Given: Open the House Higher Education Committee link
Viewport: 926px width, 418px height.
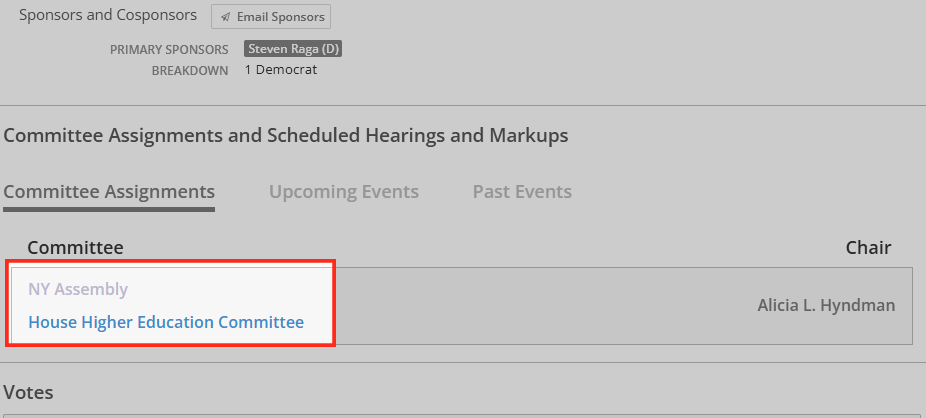Looking at the screenshot, I should coord(166,322).
